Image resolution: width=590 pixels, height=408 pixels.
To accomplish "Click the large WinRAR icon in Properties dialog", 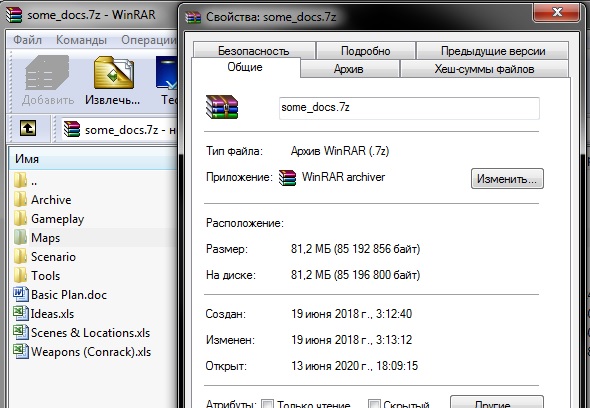I will coord(222,107).
